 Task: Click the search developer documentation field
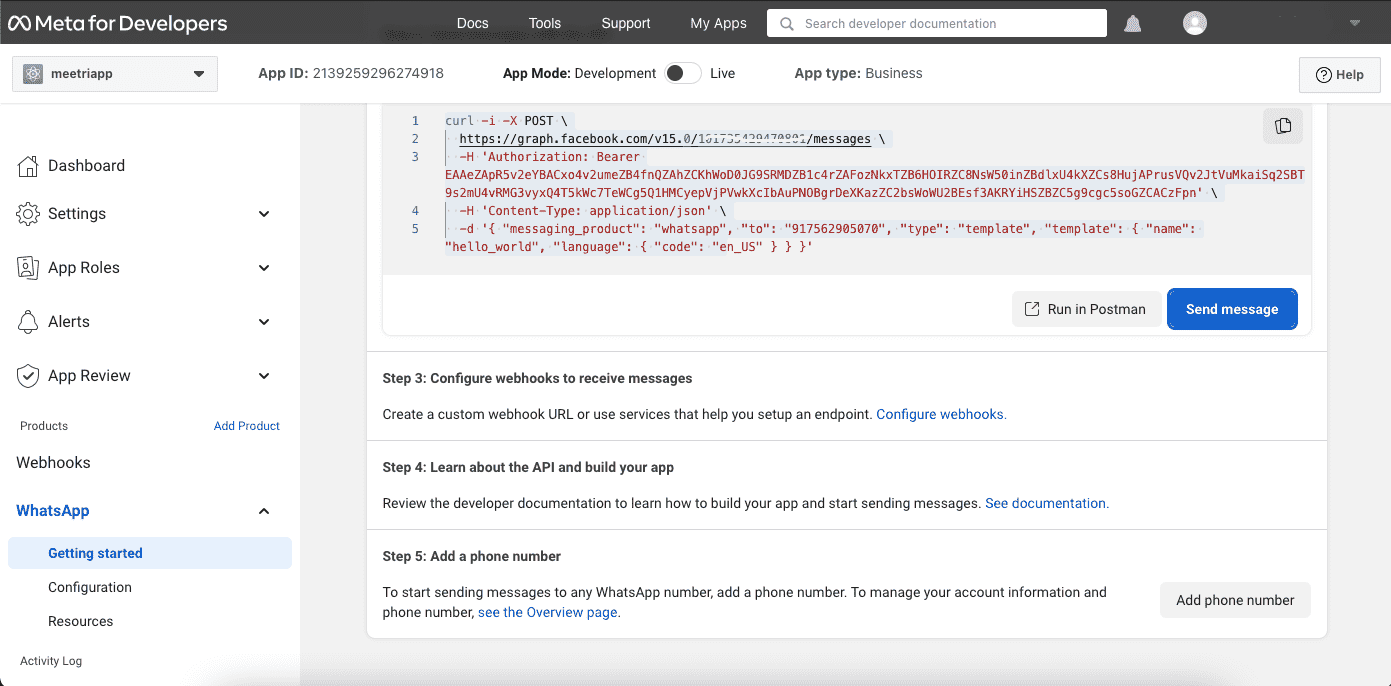937,23
